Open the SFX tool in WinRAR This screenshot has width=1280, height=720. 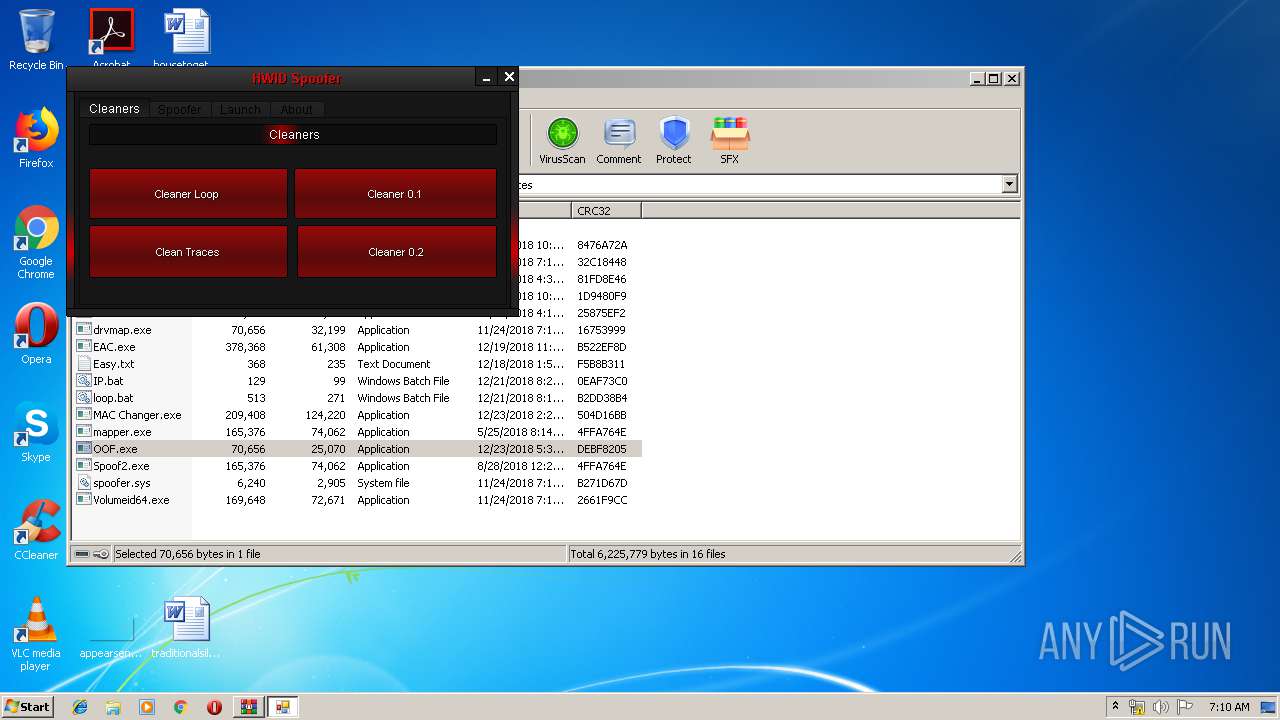coord(730,141)
